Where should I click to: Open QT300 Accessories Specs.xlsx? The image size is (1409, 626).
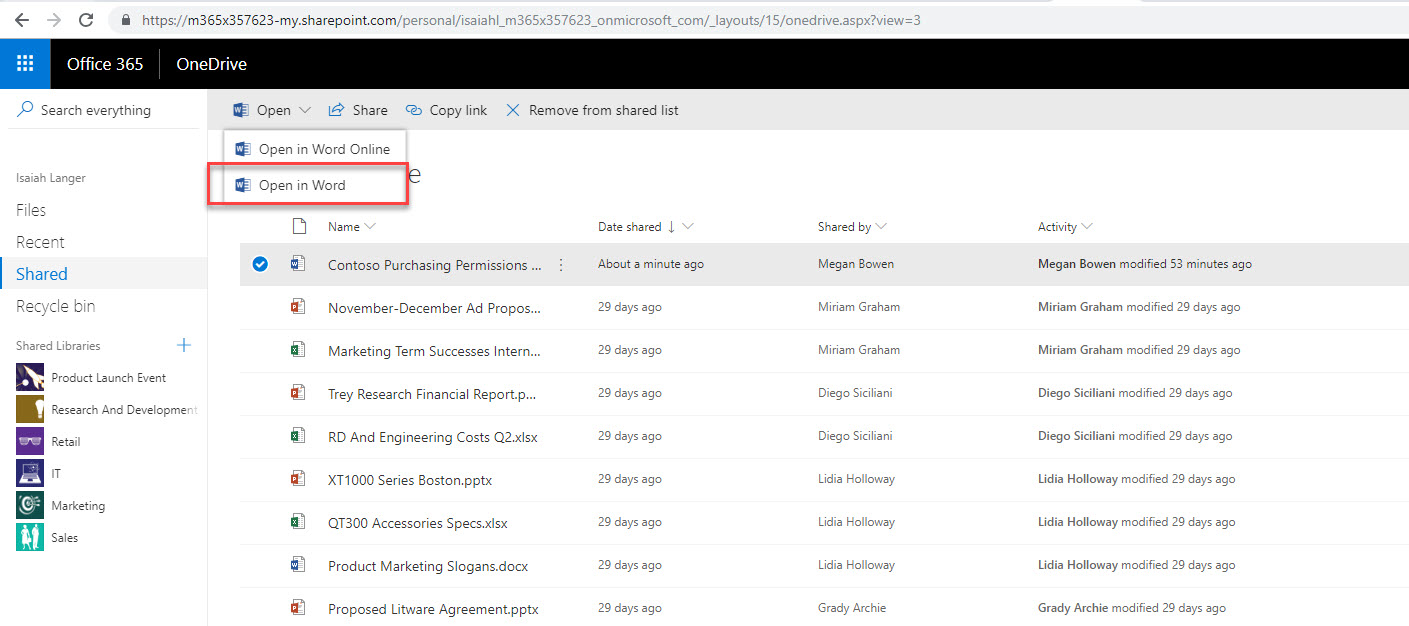click(418, 523)
